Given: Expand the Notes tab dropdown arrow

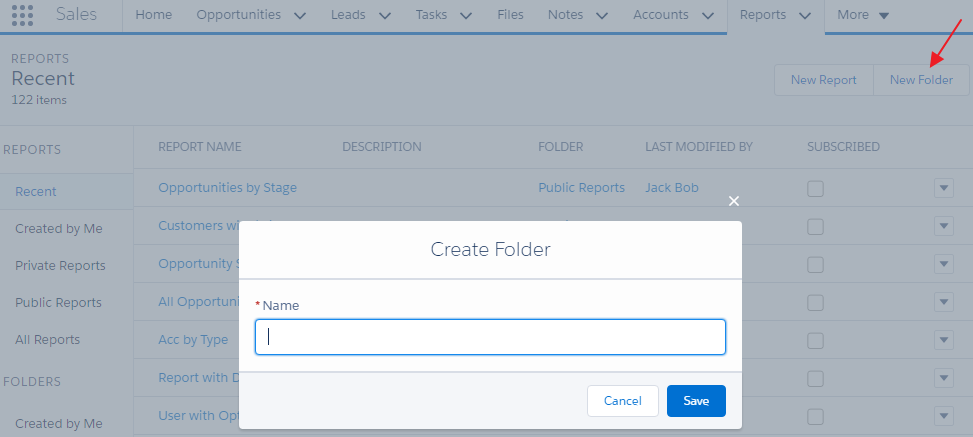Looking at the screenshot, I should coord(602,16).
